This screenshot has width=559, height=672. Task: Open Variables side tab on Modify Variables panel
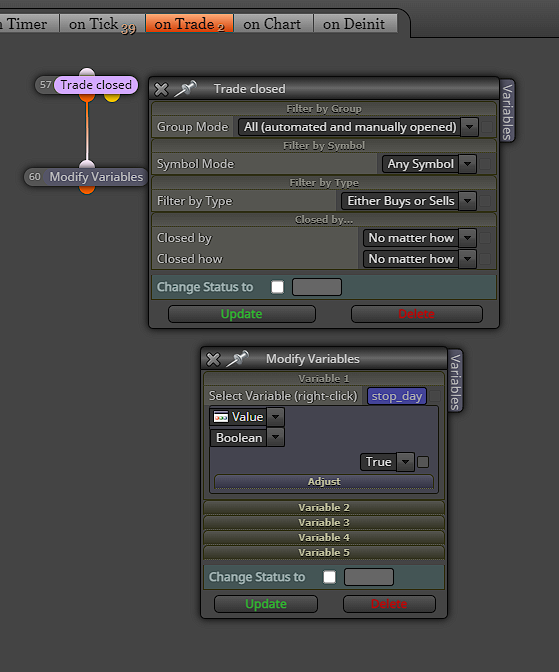point(455,381)
